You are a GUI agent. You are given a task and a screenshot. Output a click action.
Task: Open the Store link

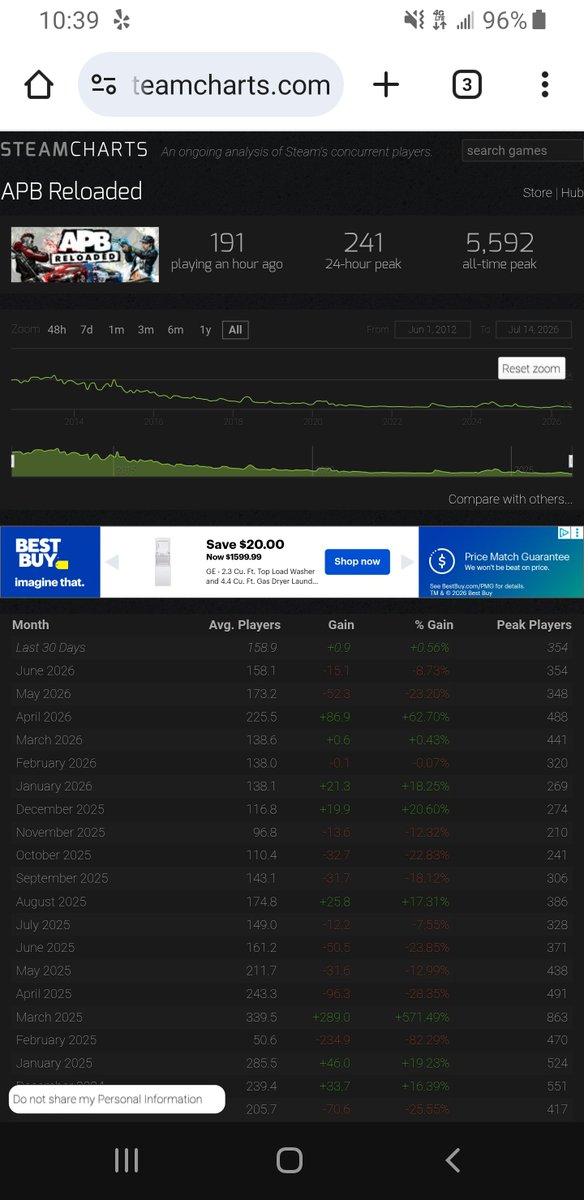(537, 193)
